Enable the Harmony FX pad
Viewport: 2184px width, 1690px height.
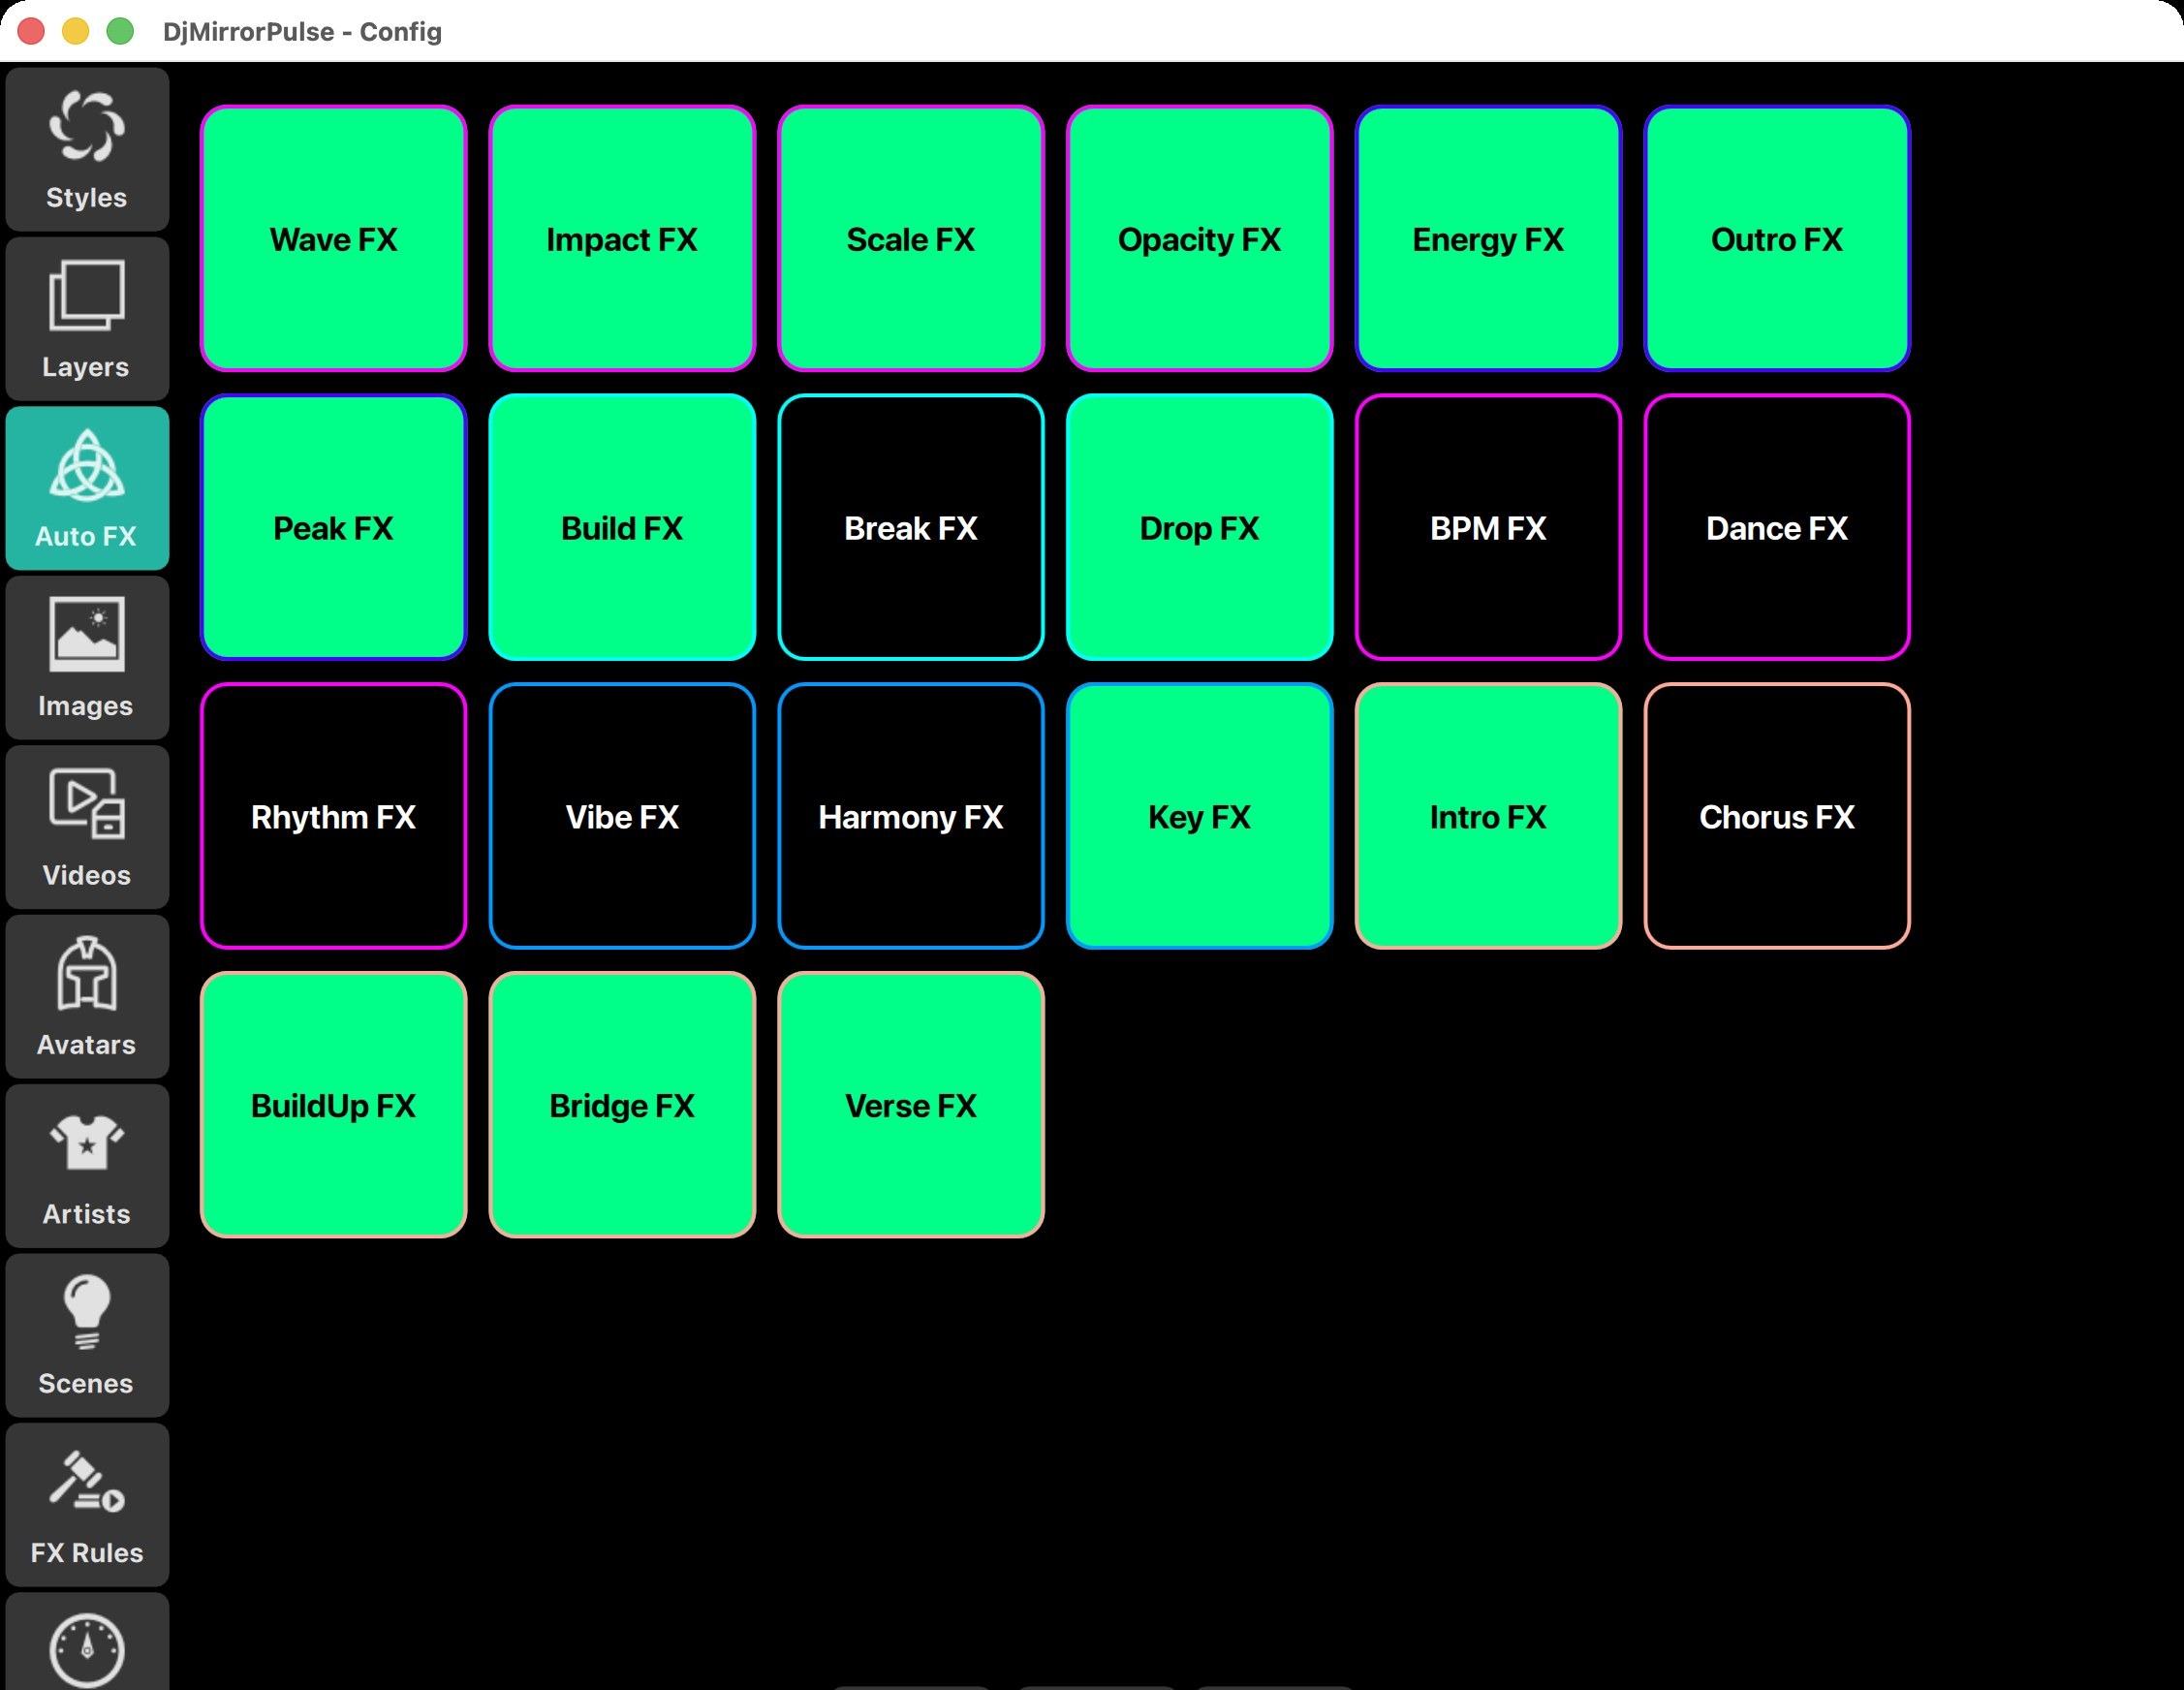click(x=911, y=816)
